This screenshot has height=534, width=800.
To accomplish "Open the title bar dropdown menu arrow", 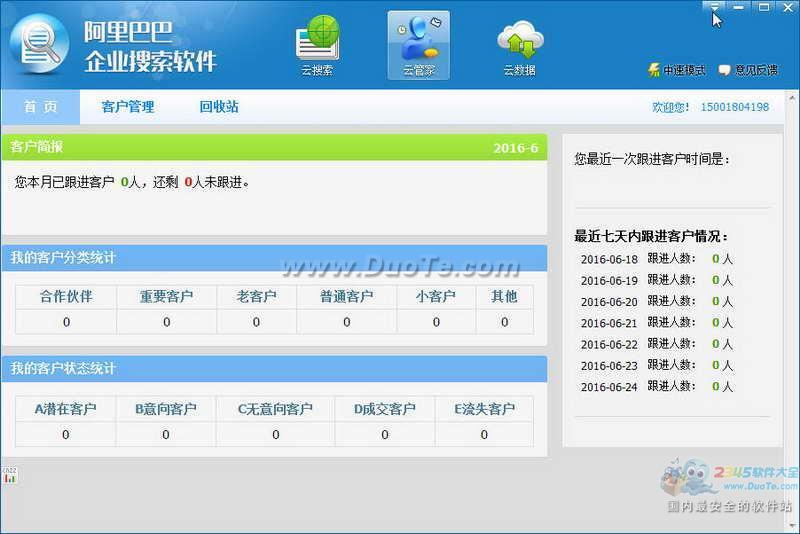I will [714, 8].
